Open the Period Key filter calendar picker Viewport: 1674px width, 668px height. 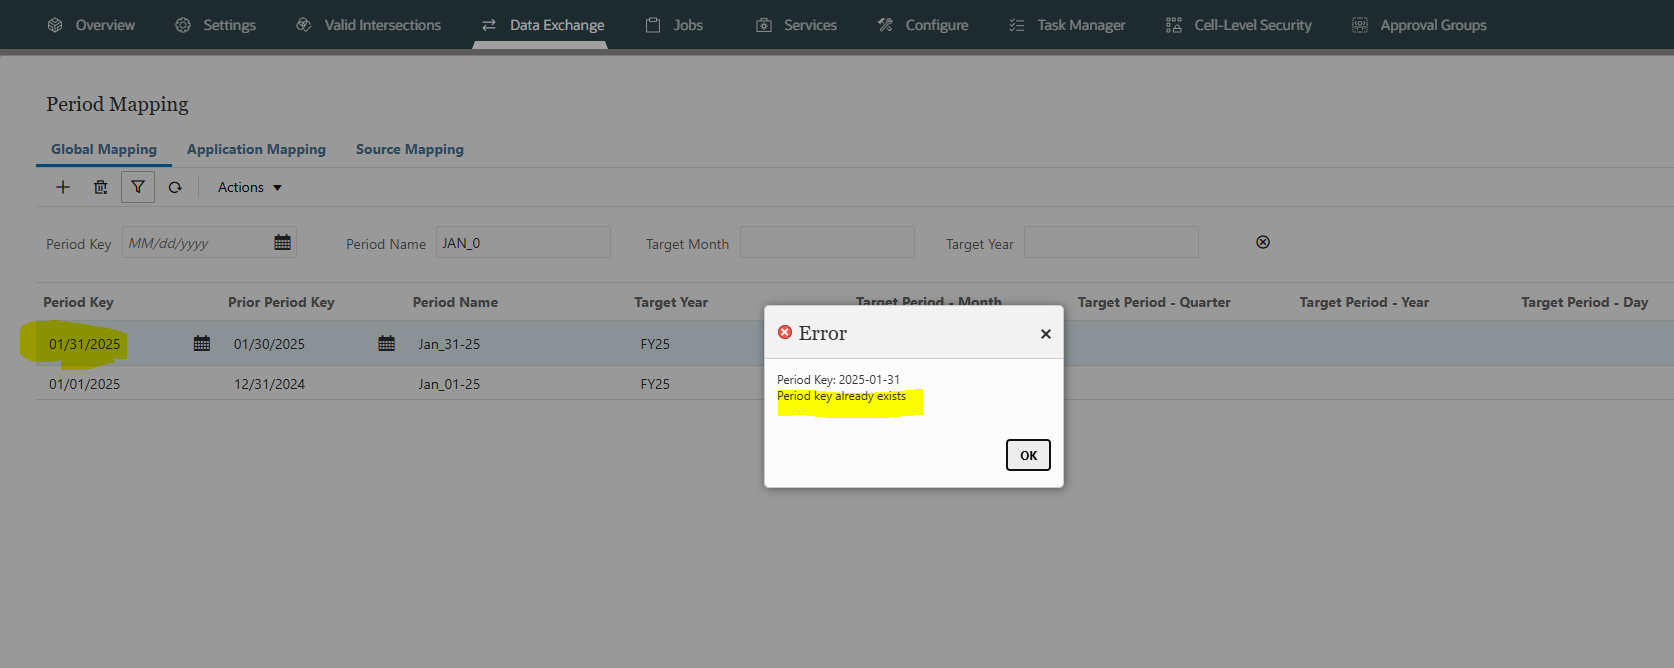[x=283, y=242]
